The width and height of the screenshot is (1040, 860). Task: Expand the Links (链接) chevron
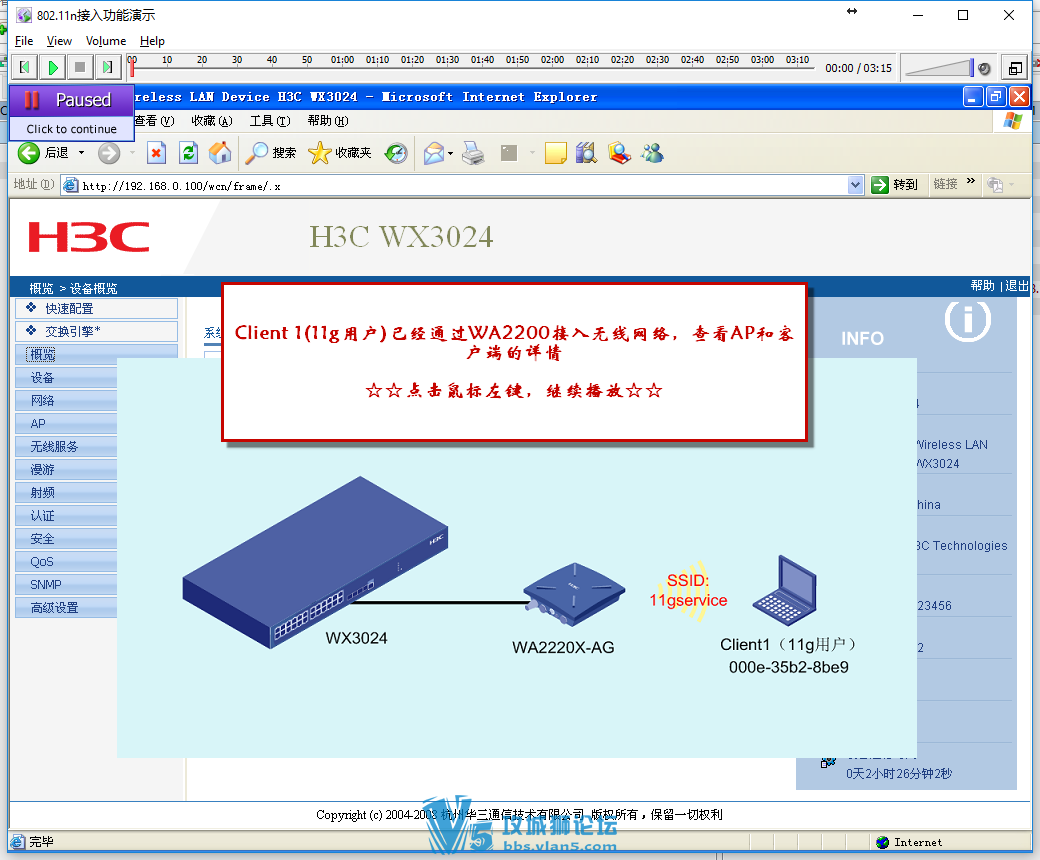pyautogui.click(x=971, y=181)
